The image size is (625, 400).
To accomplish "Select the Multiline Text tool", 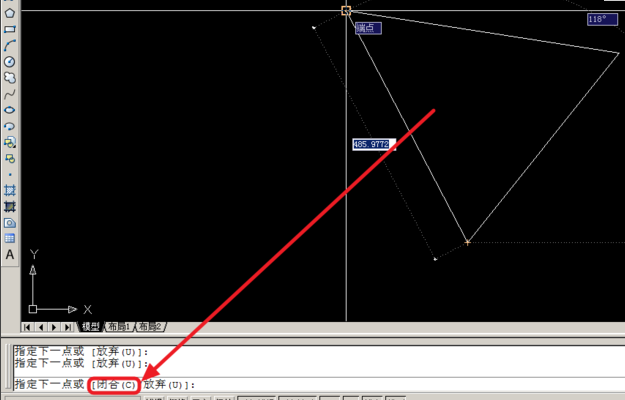I will 10,255.
